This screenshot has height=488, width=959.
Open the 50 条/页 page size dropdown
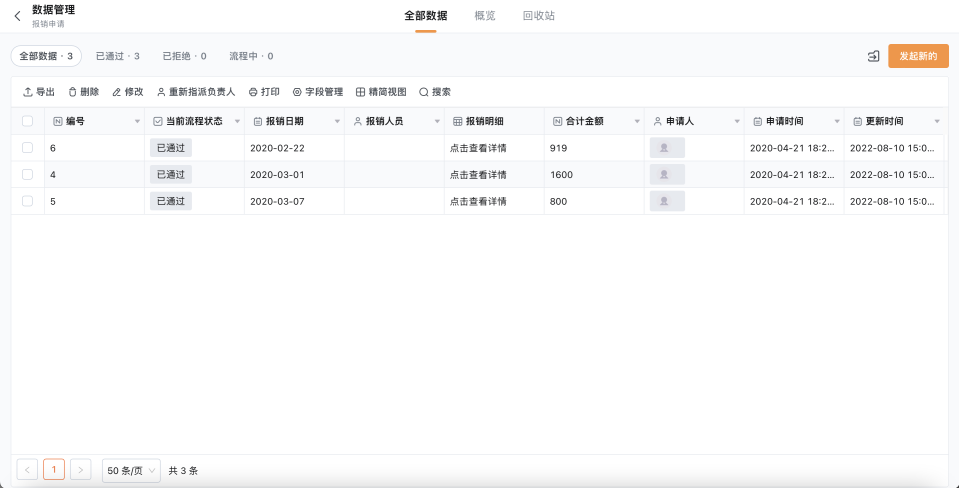(131, 471)
